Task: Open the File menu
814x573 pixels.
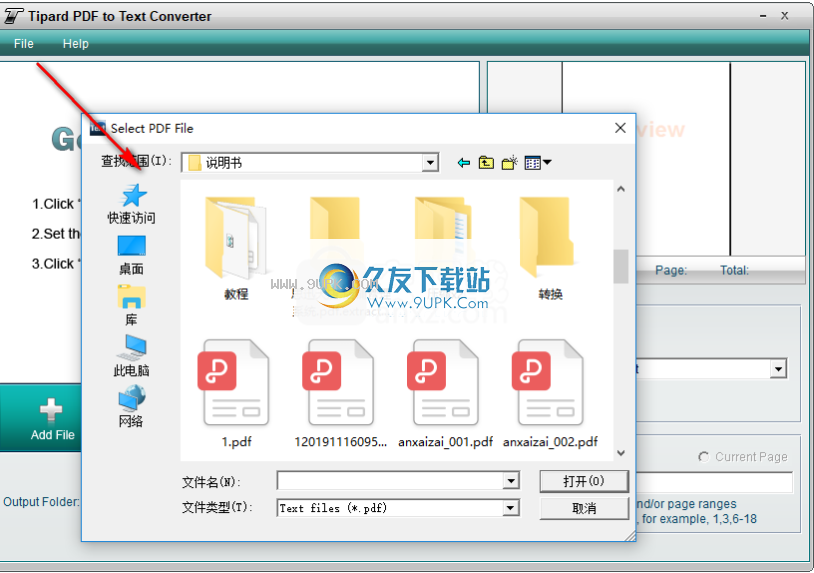Action: [x=24, y=44]
